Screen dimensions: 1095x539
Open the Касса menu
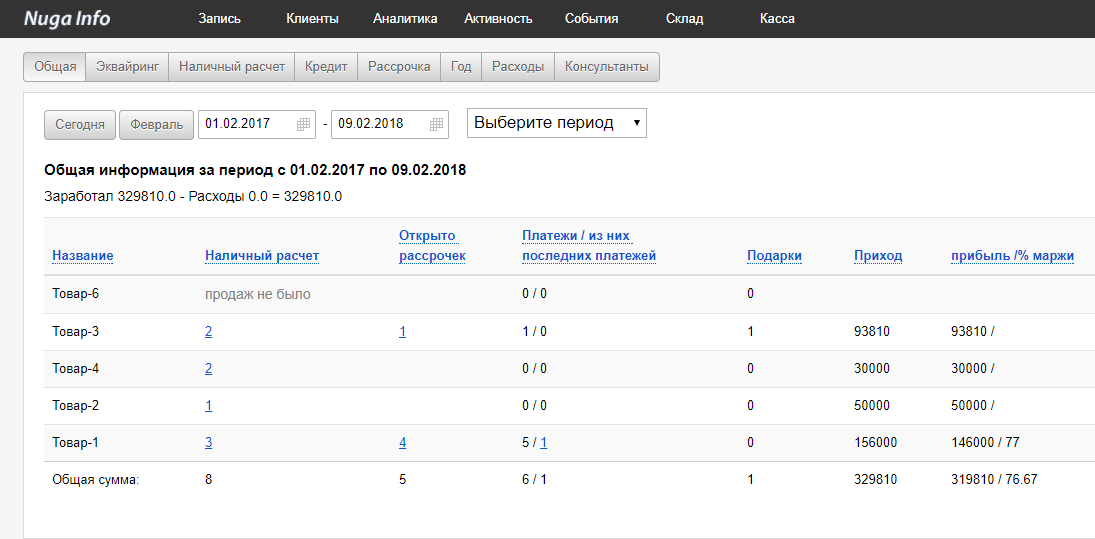click(x=777, y=18)
